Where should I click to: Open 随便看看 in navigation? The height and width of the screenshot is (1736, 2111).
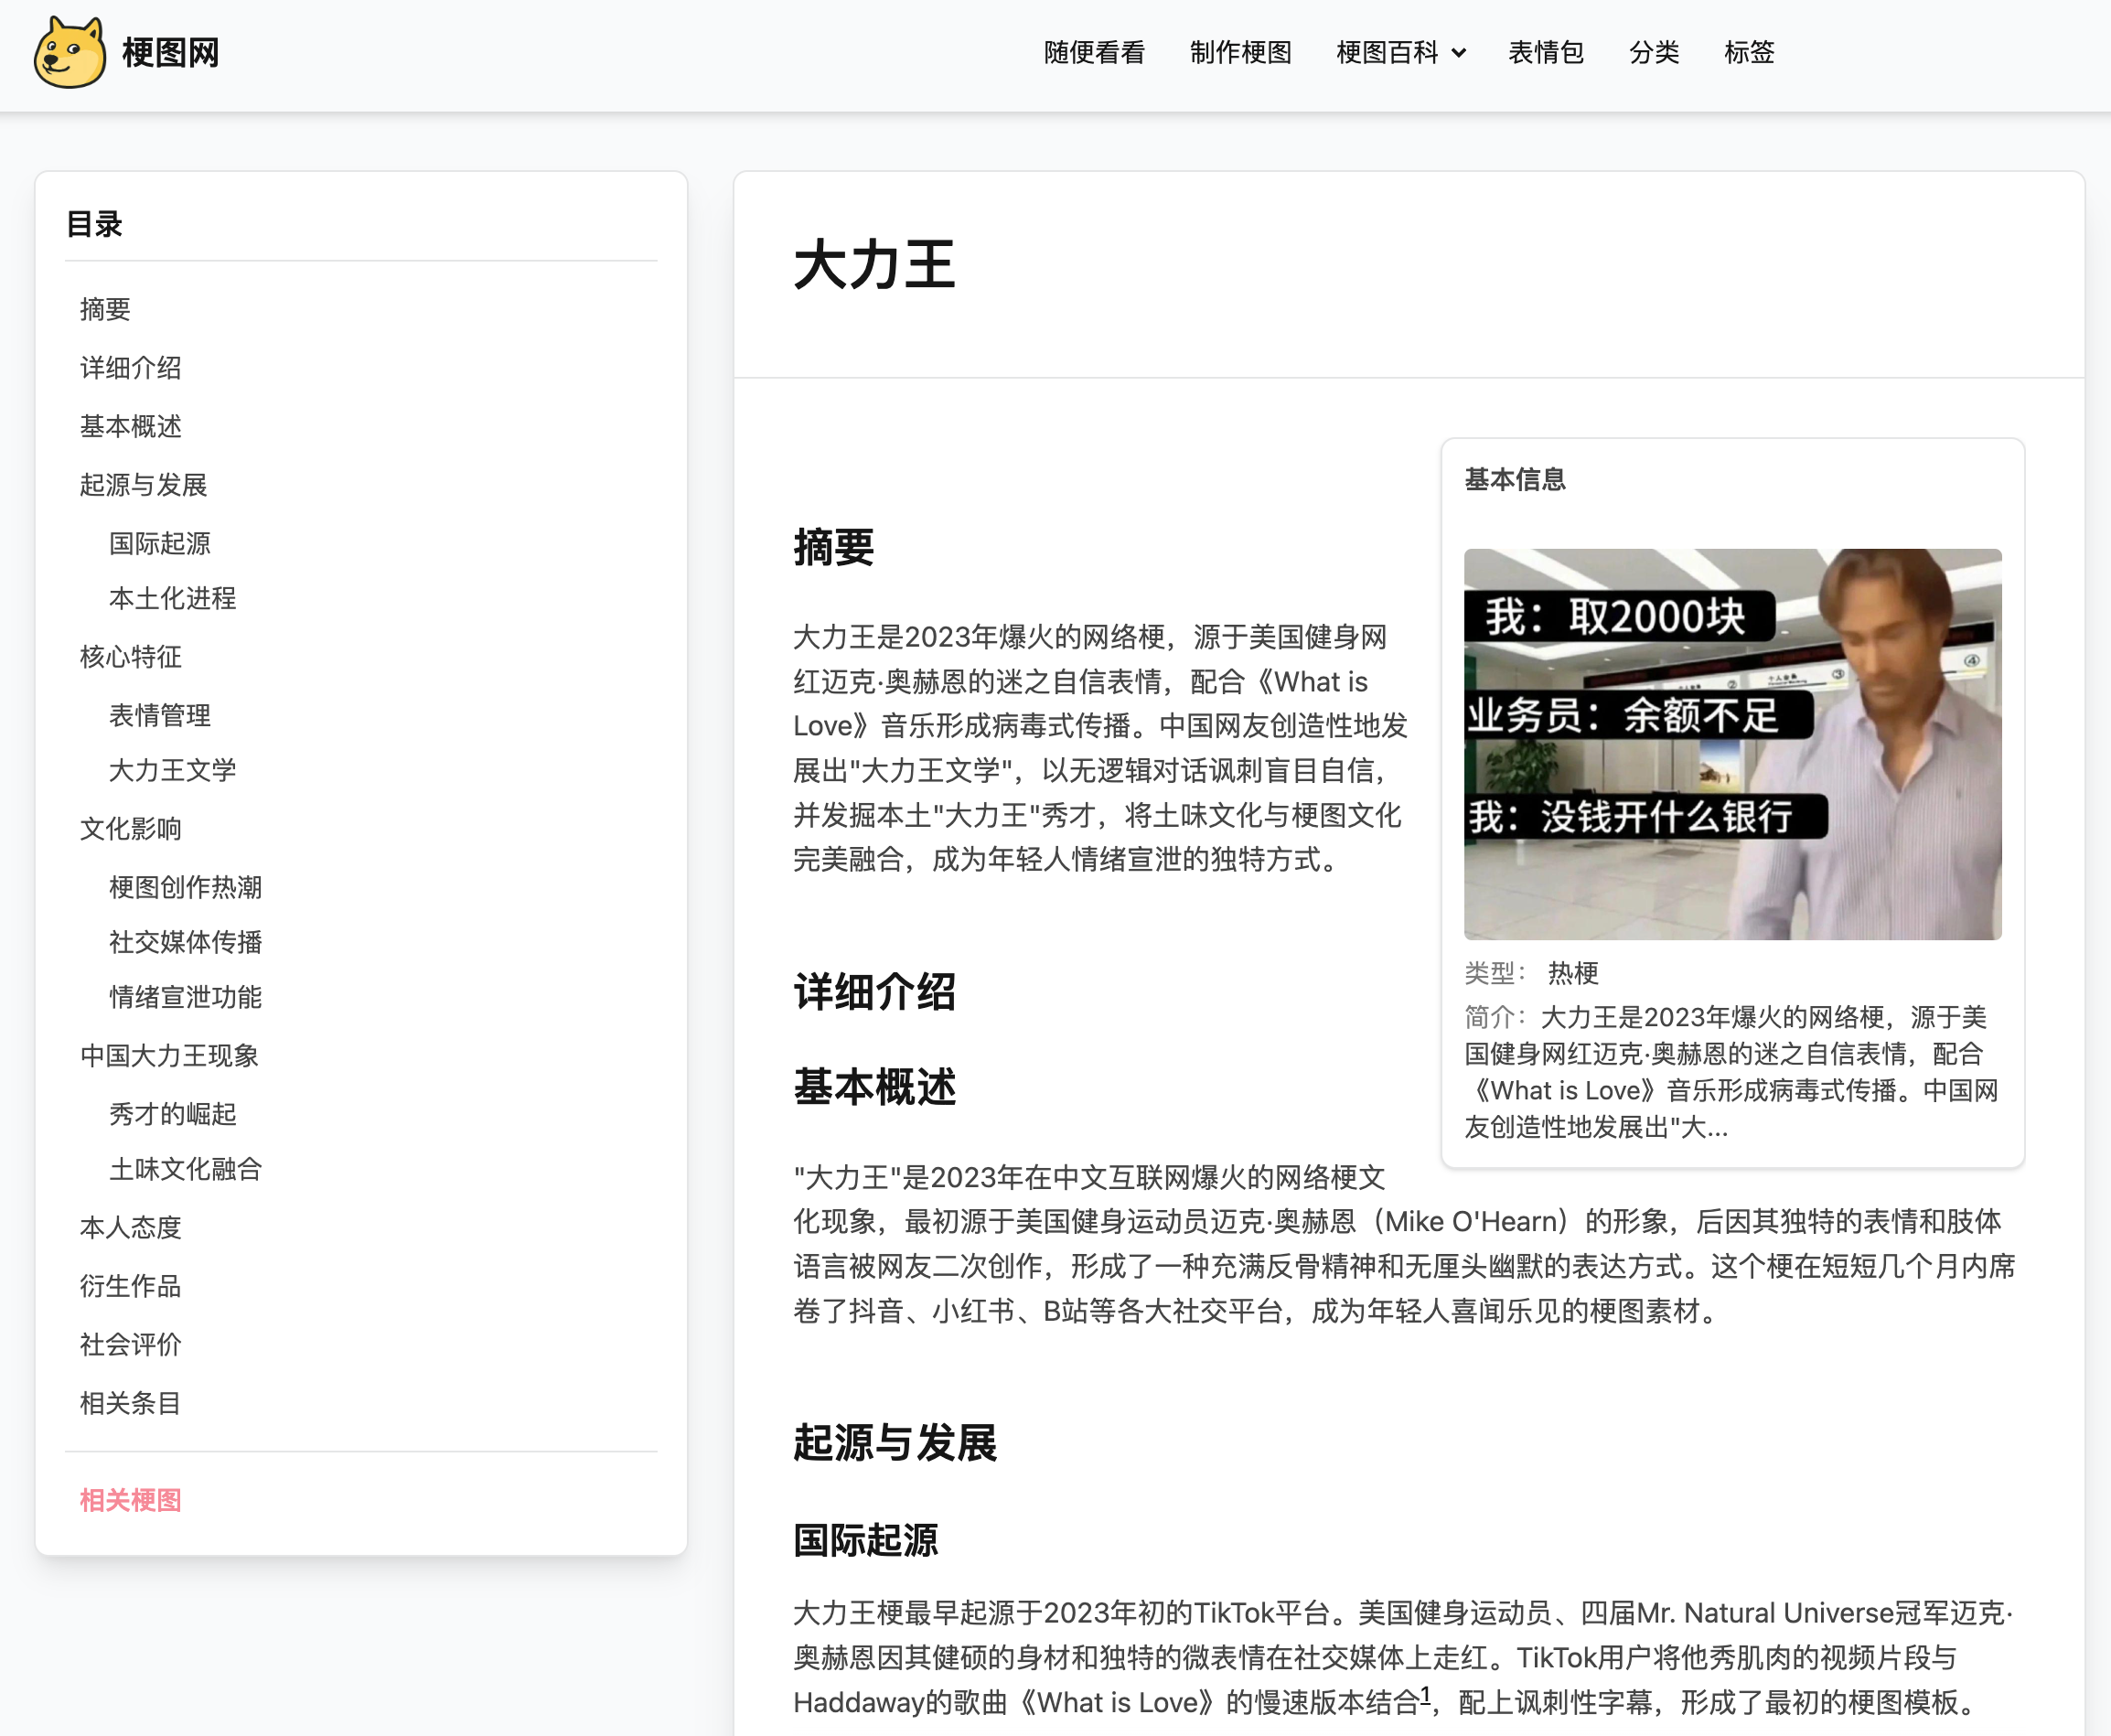1094,52
